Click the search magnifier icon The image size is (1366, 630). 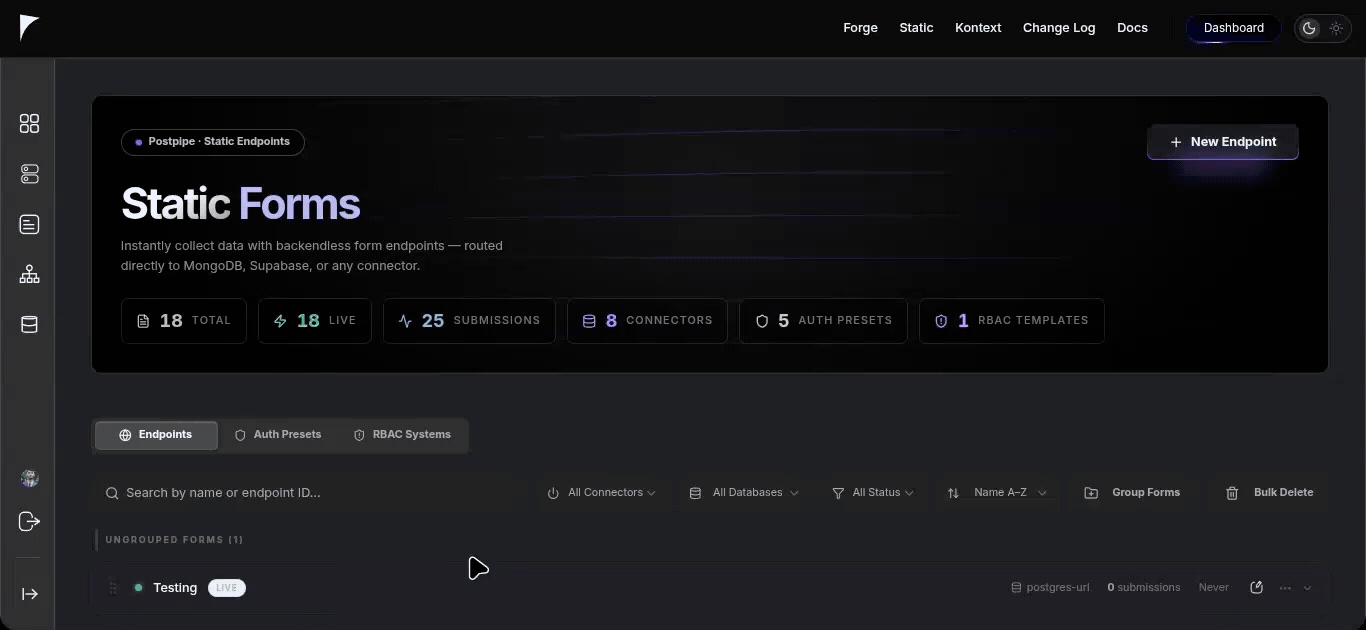112,493
